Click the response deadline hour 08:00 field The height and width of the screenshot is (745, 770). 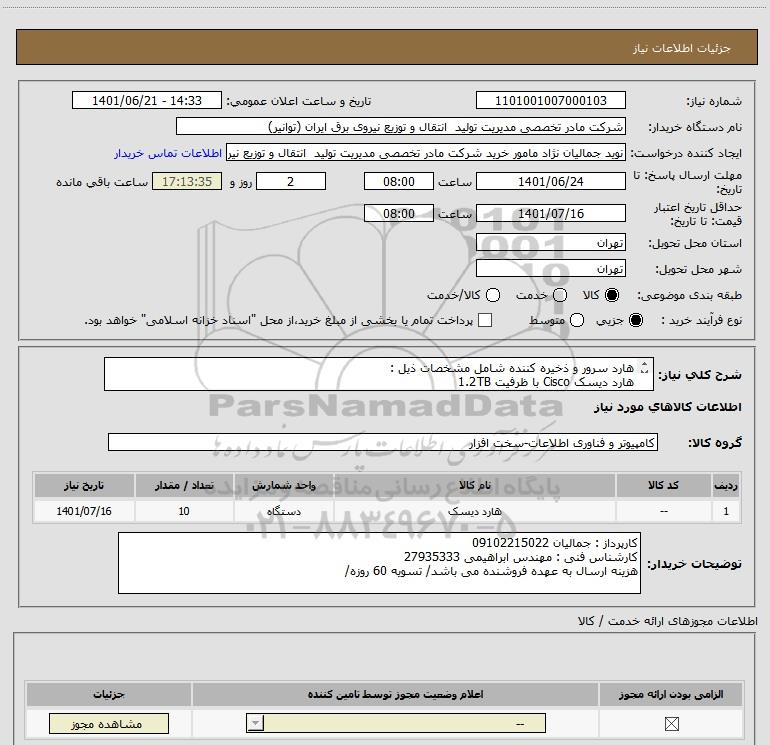[399, 181]
